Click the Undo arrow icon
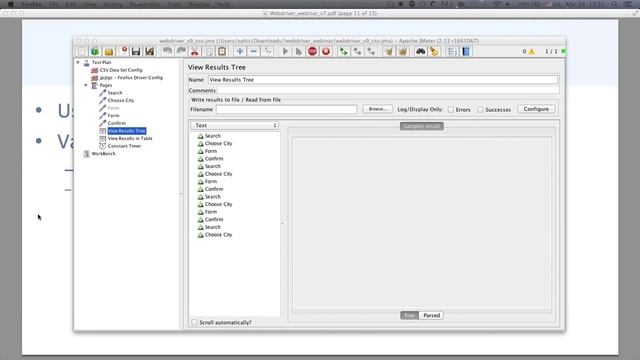This screenshot has height=360, width=640. click(x=167, y=51)
